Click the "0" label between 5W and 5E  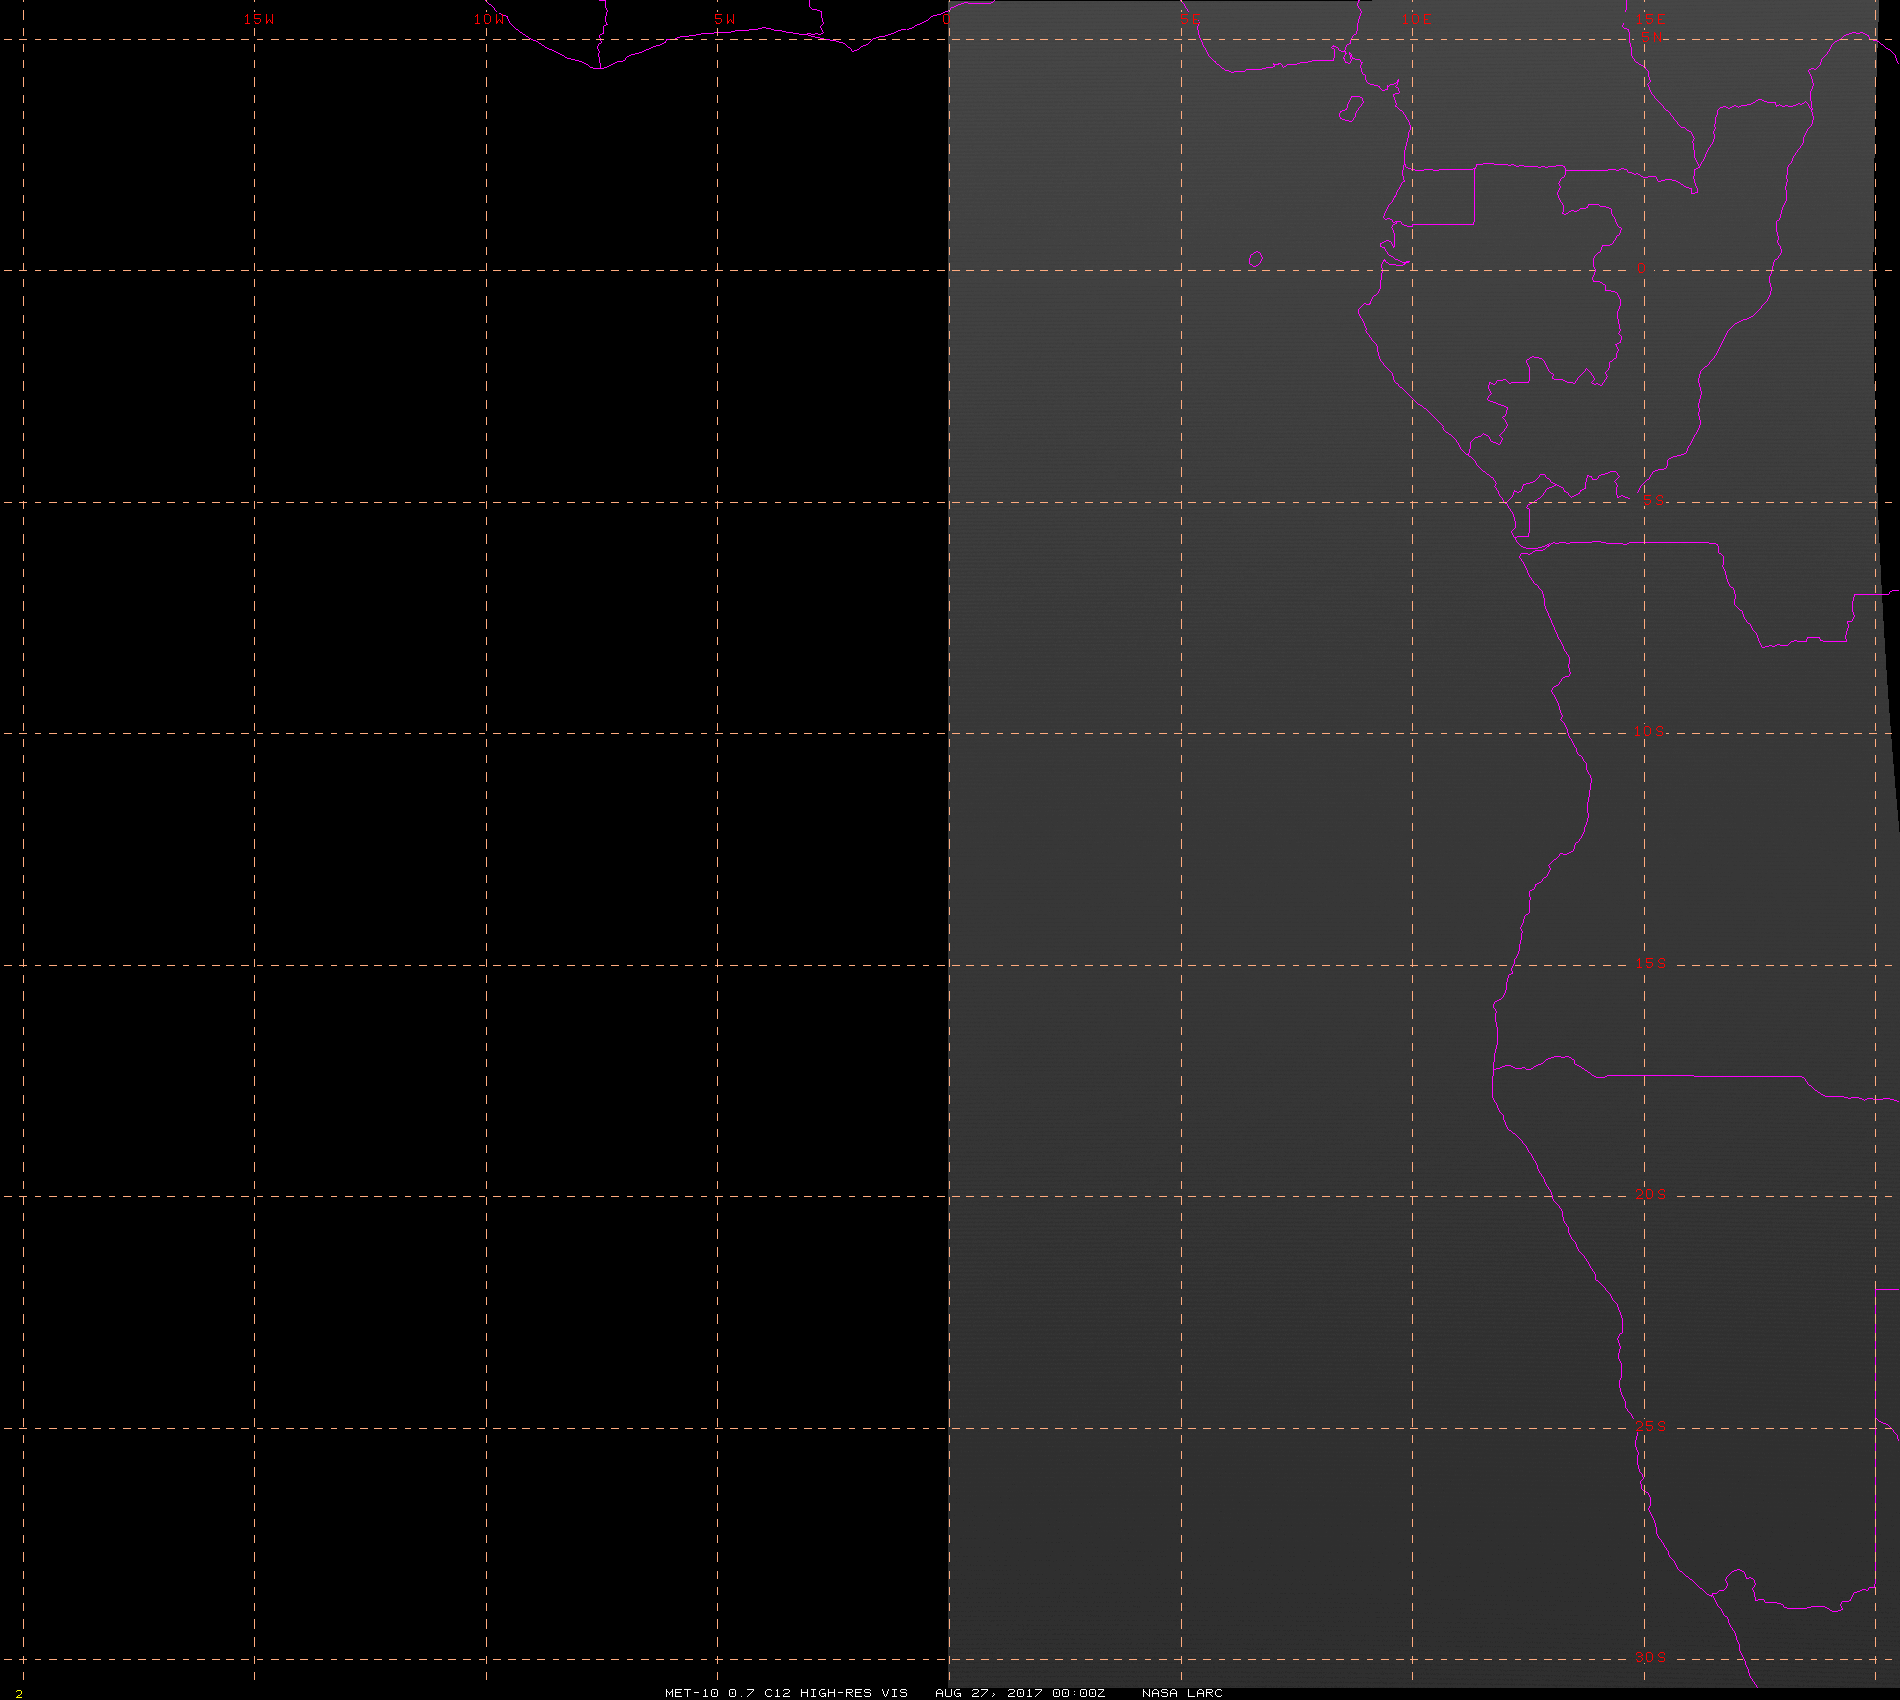point(947,19)
